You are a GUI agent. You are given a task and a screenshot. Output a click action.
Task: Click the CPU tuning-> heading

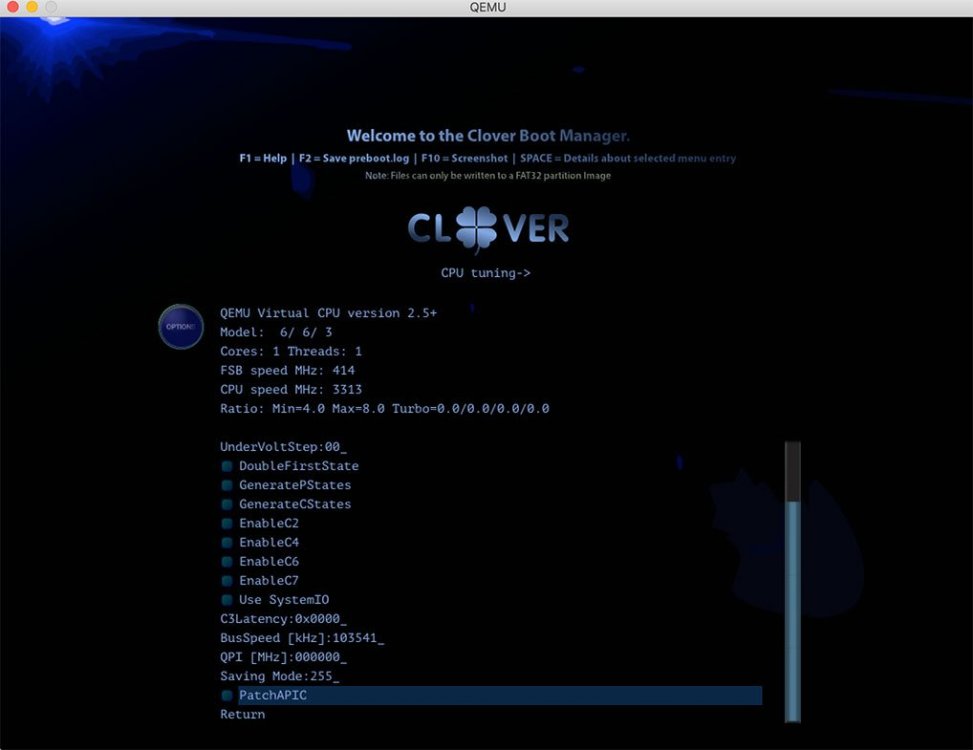pos(486,273)
